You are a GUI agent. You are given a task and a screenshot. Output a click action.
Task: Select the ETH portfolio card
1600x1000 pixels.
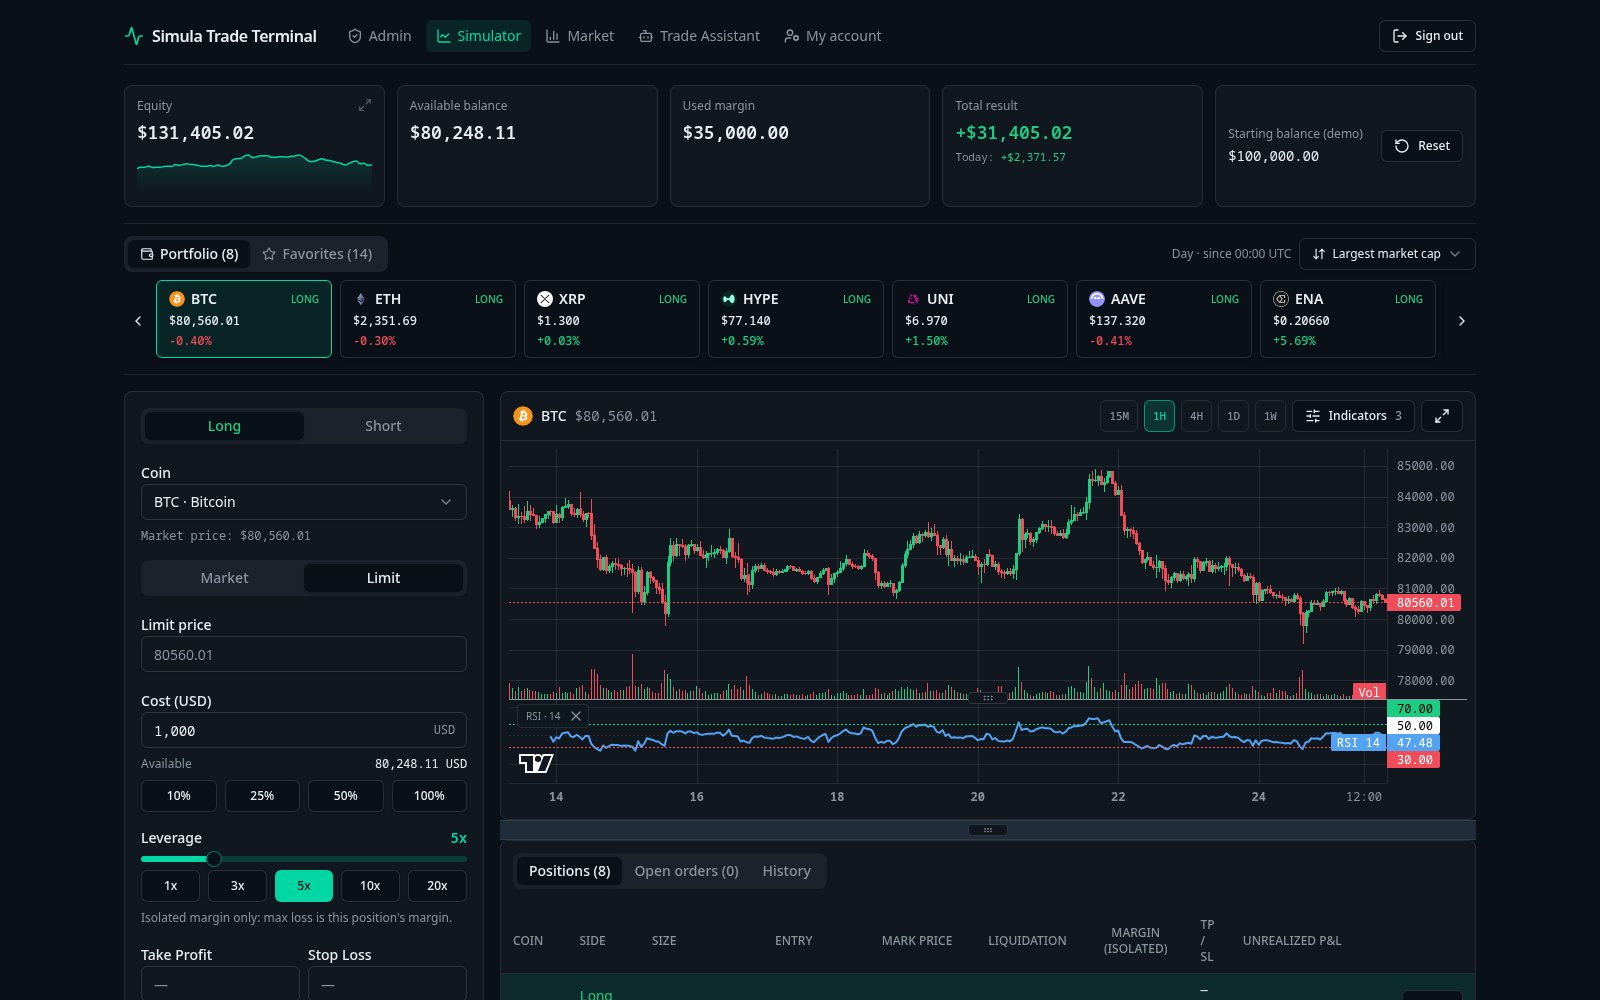pyautogui.click(x=428, y=319)
